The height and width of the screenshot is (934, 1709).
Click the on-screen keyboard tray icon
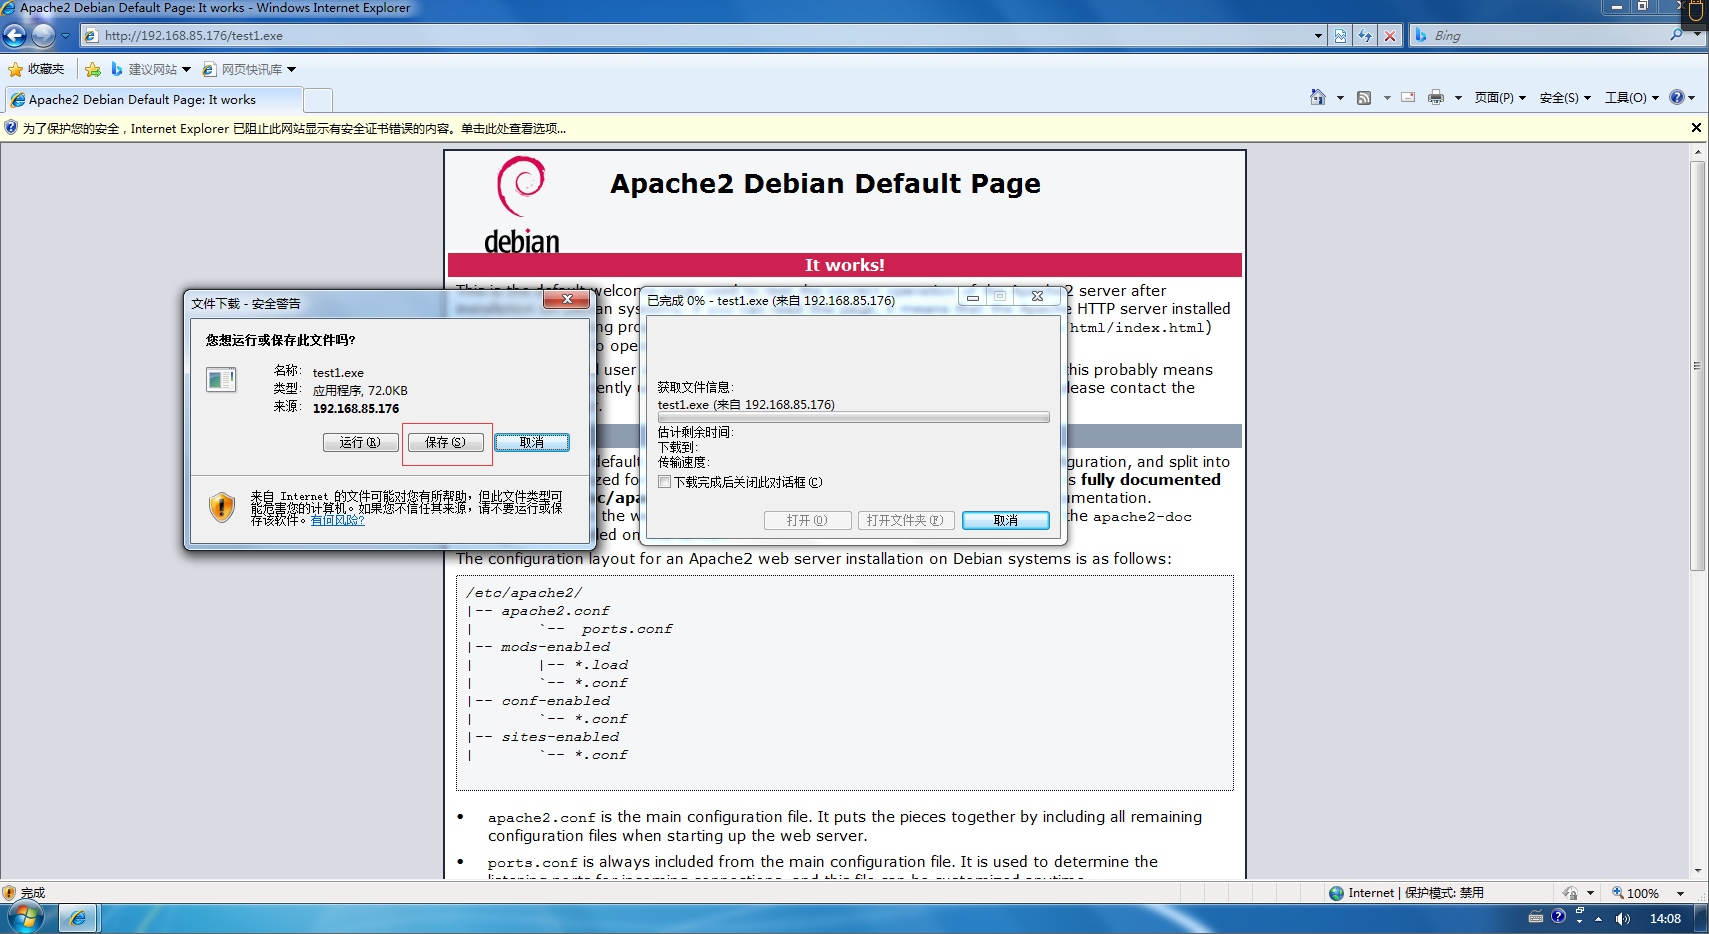point(1536,917)
